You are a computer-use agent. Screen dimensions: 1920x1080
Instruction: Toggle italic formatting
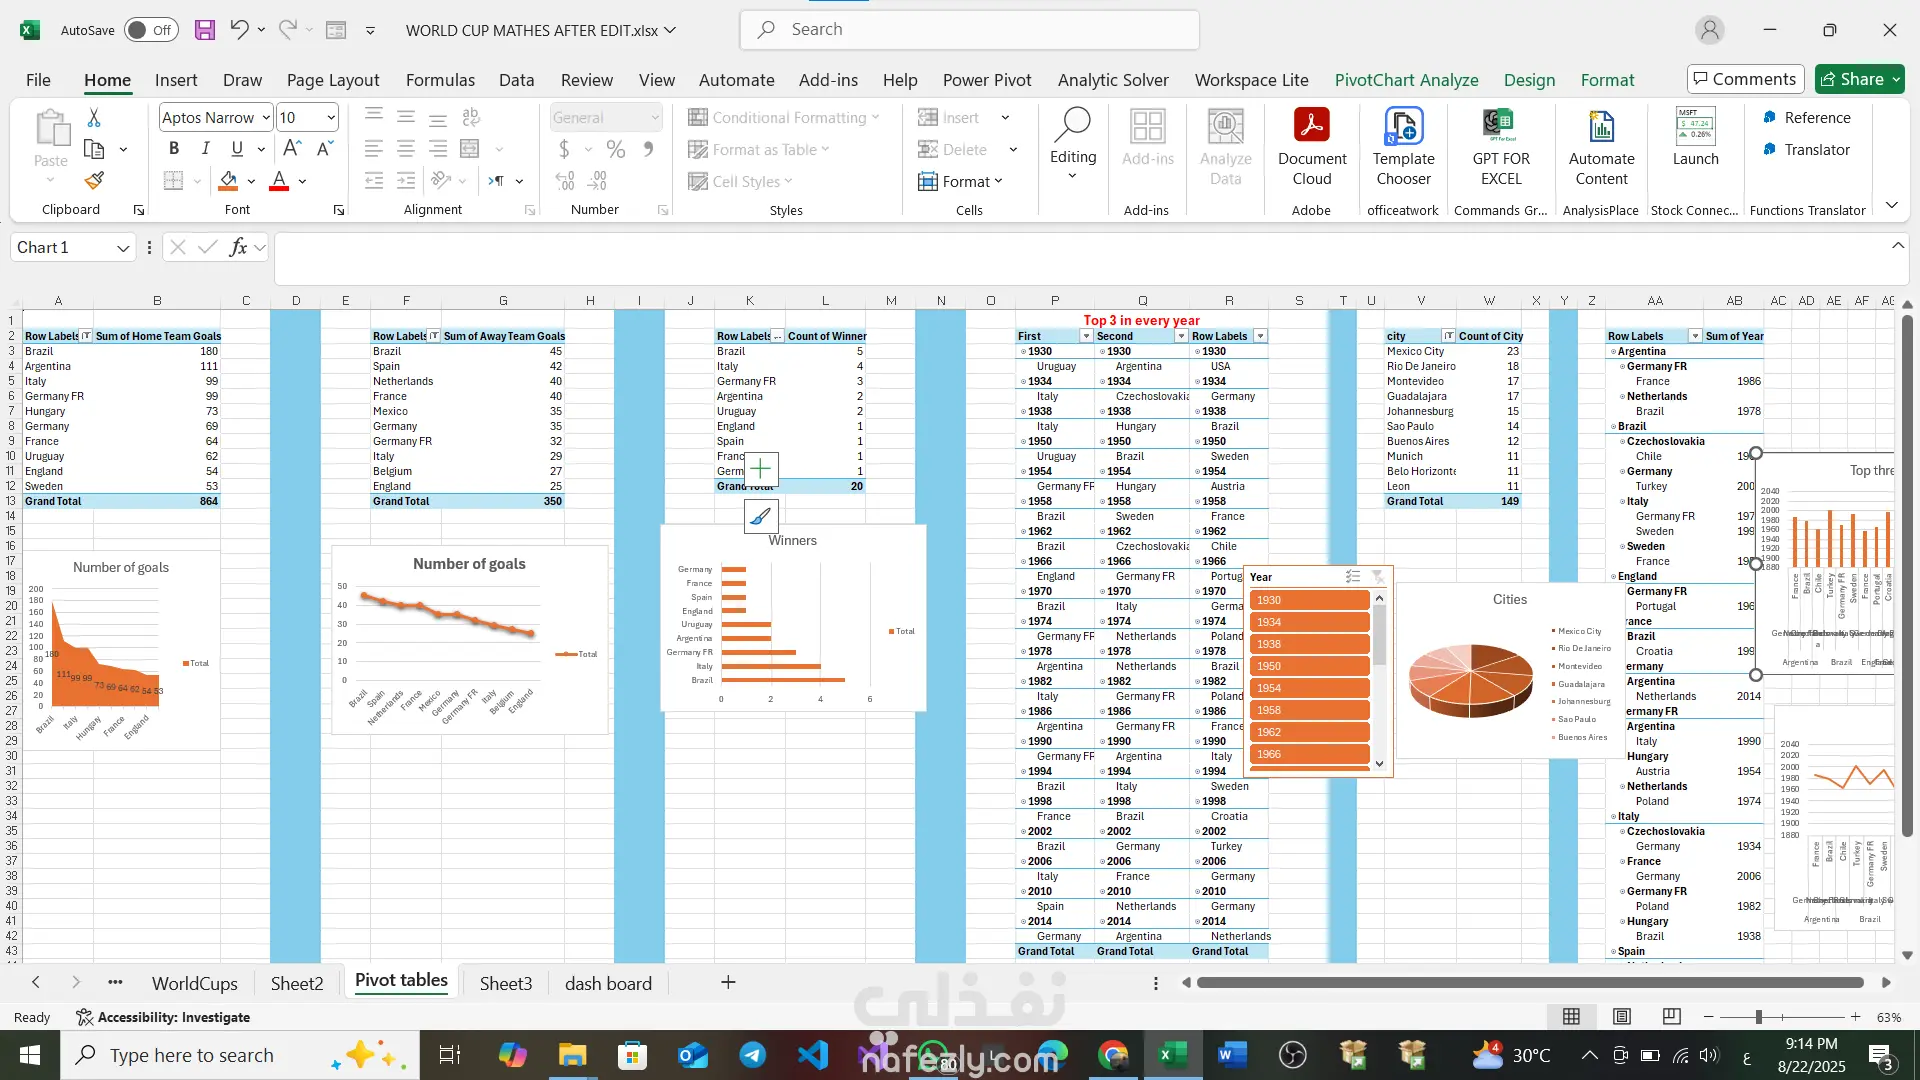pos(205,149)
